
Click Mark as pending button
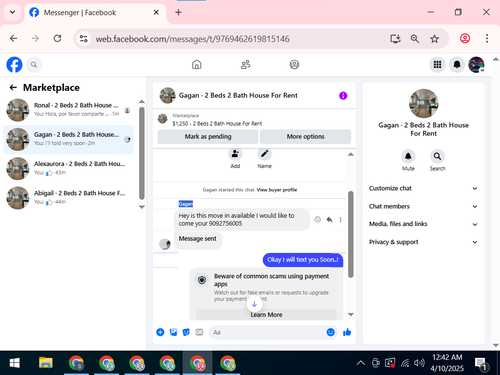(x=208, y=137)
